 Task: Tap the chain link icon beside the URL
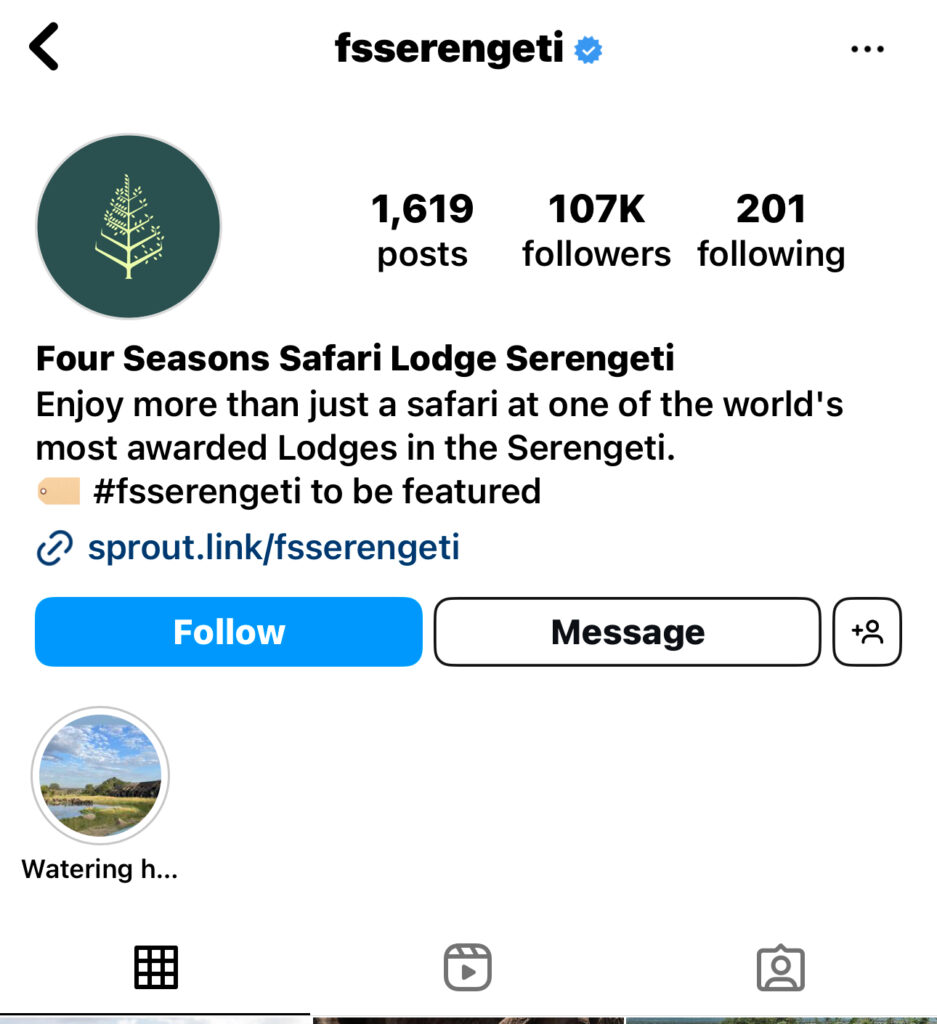point(54,547)
